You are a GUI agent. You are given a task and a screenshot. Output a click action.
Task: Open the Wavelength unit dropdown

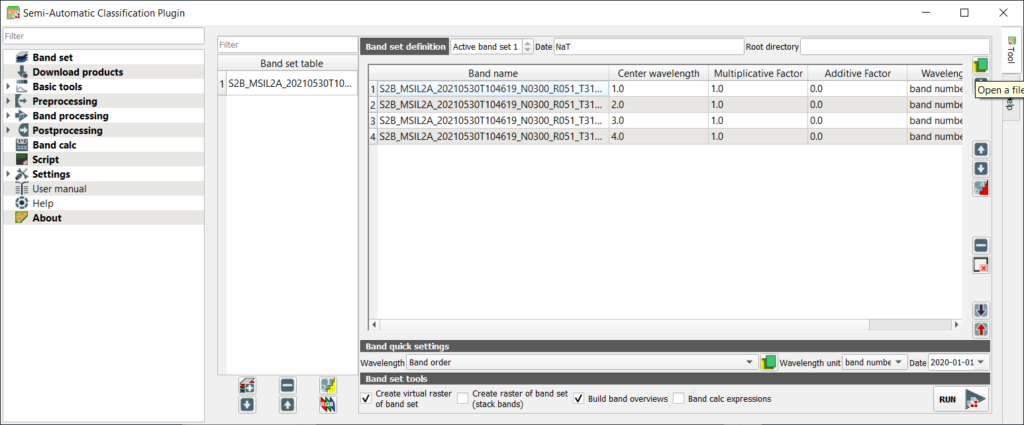click(873, 361)
